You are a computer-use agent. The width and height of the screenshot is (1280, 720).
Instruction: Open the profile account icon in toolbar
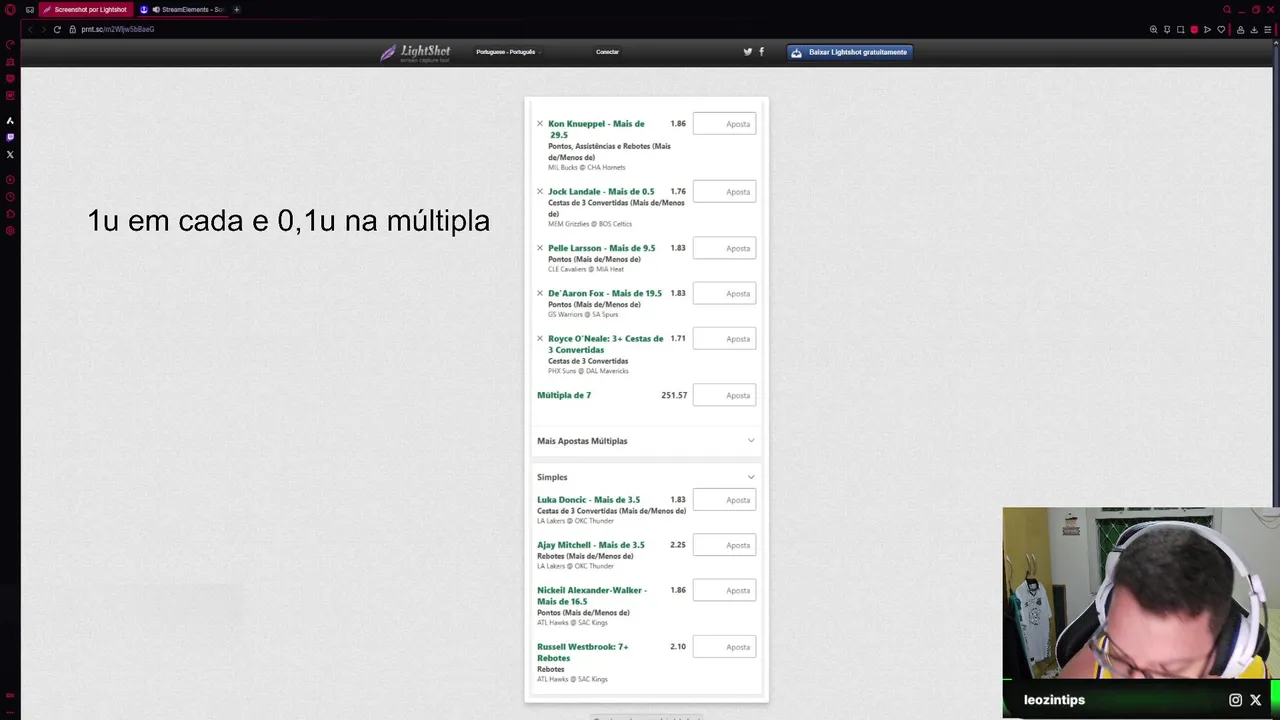click(1241, 29)
